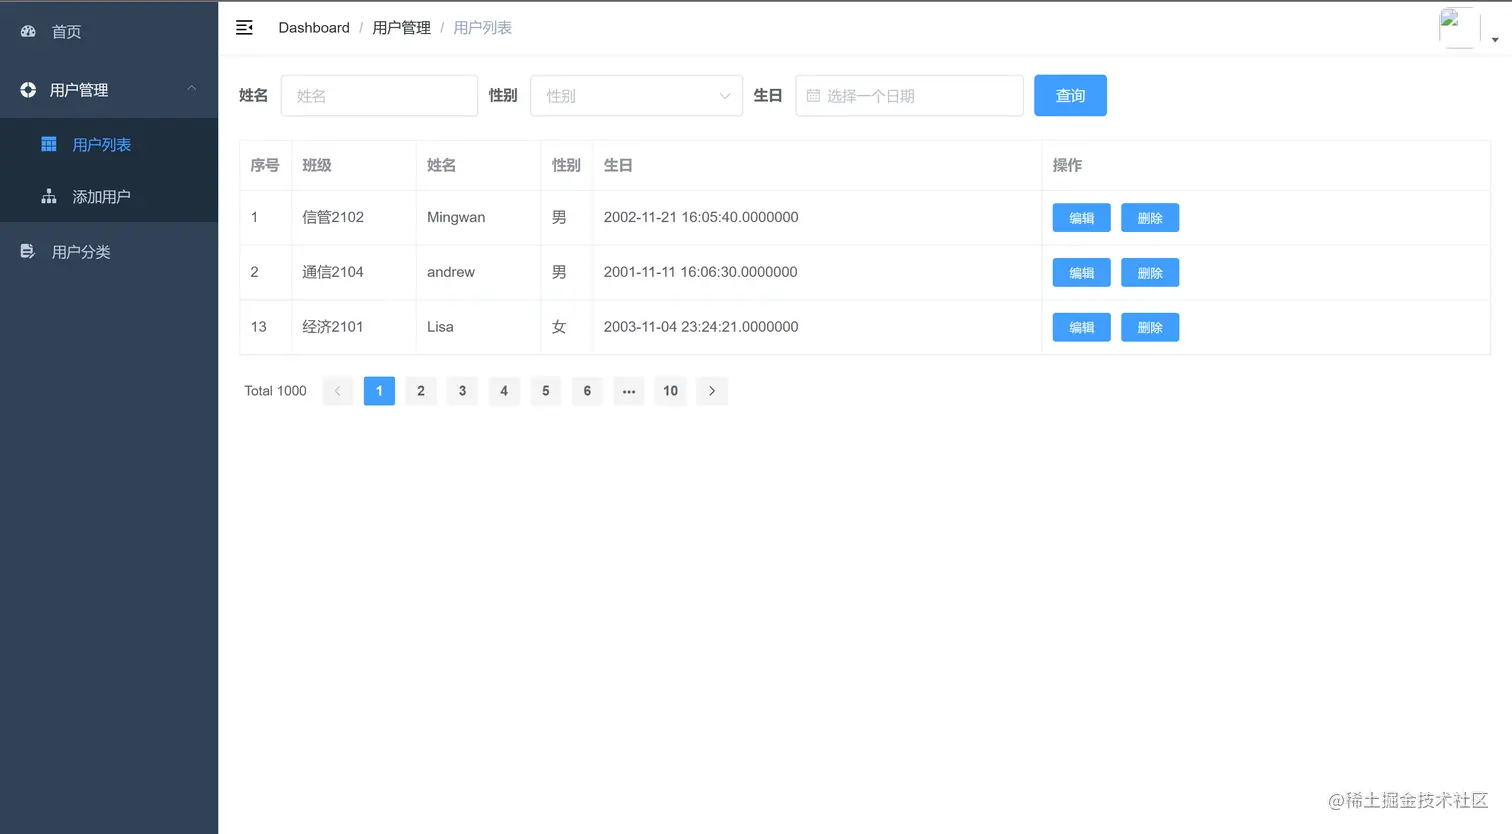Click 删除 for the Lisa row
This screenshot has width=1512, height=834.
click(1150, 327)
